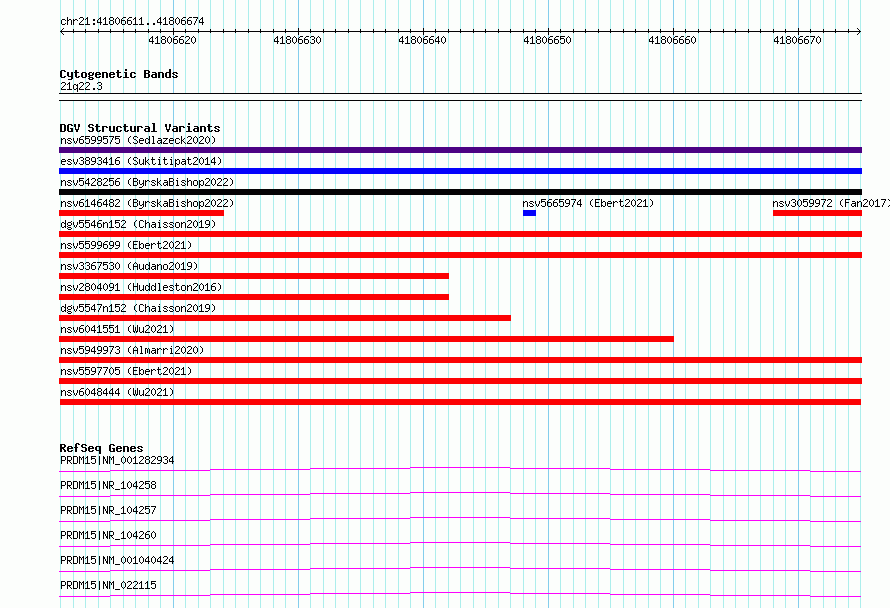Click the ruler position 41806630
The height and width of the screenshot is (608, 890).
pyautogui.click(x=297, y=40)
